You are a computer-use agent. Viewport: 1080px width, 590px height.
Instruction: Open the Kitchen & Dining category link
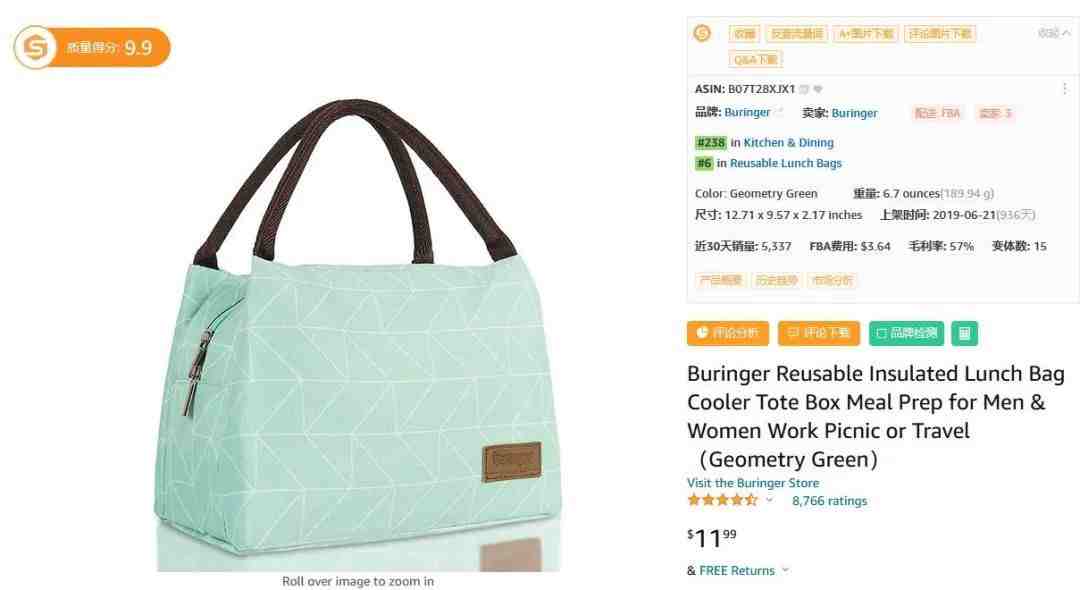(x=789, y=143)
